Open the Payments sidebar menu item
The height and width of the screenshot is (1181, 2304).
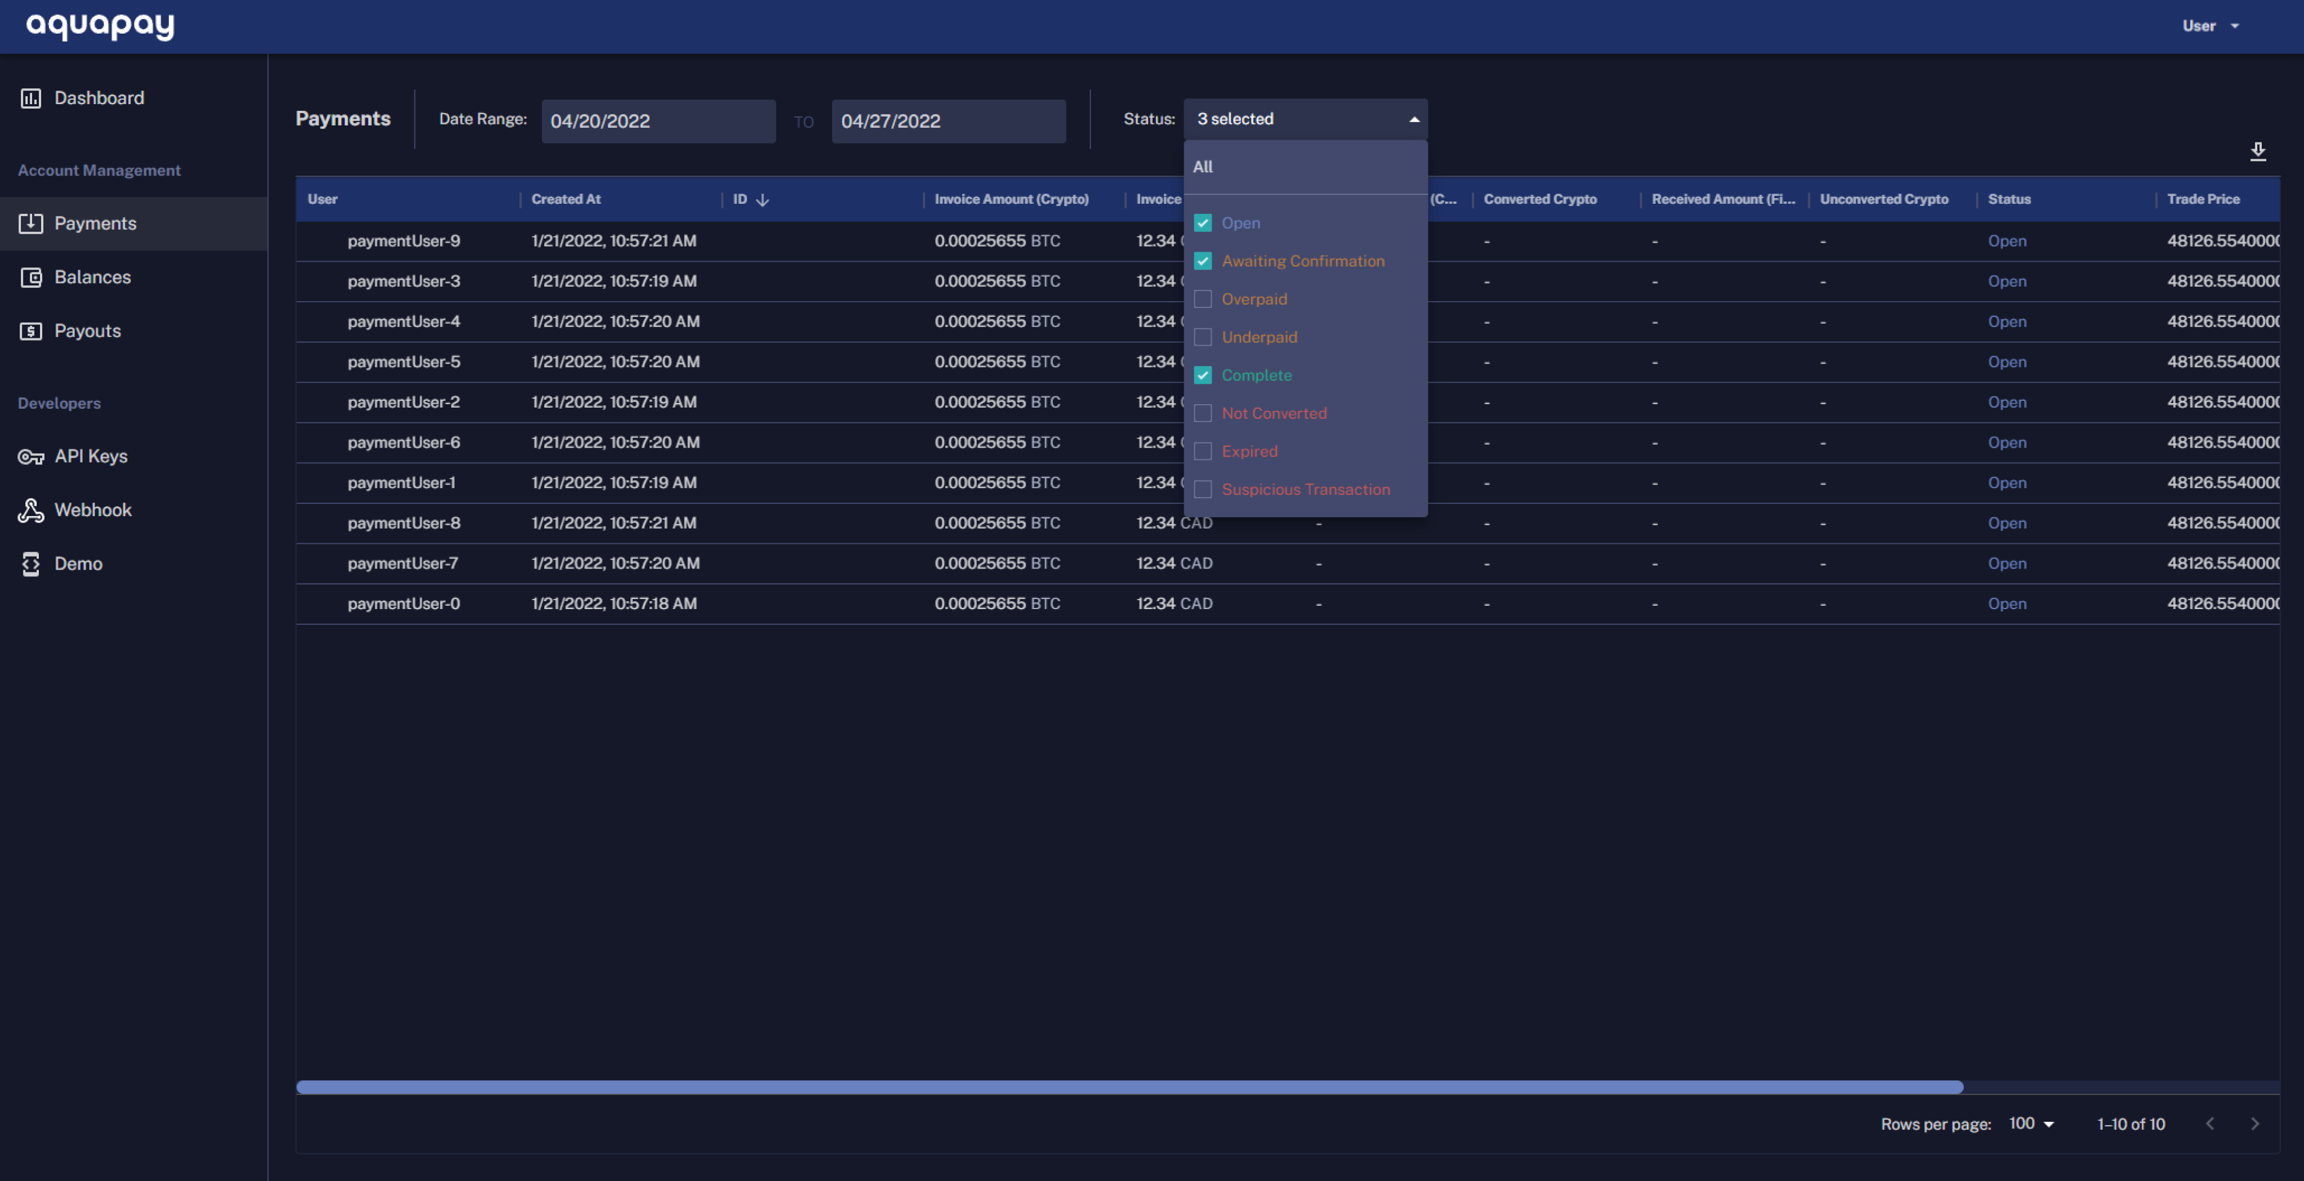(95, 223)
